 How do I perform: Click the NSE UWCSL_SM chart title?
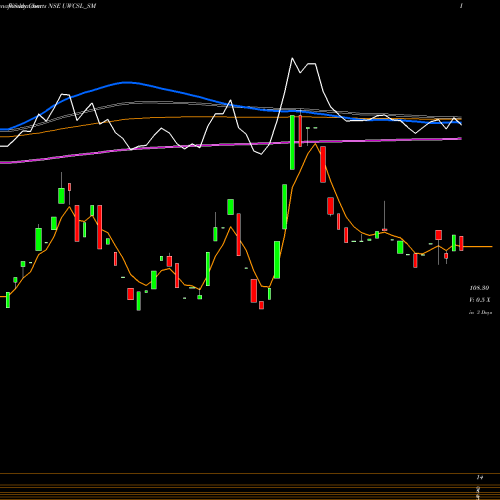coord(72,6)
